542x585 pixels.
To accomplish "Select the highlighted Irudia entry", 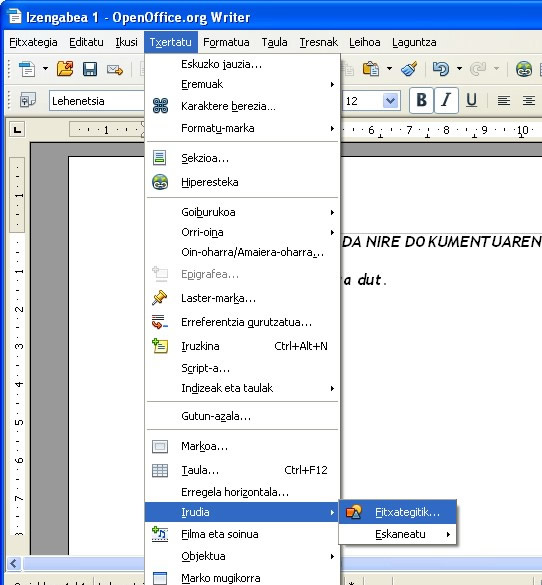I will click(242, 512).
